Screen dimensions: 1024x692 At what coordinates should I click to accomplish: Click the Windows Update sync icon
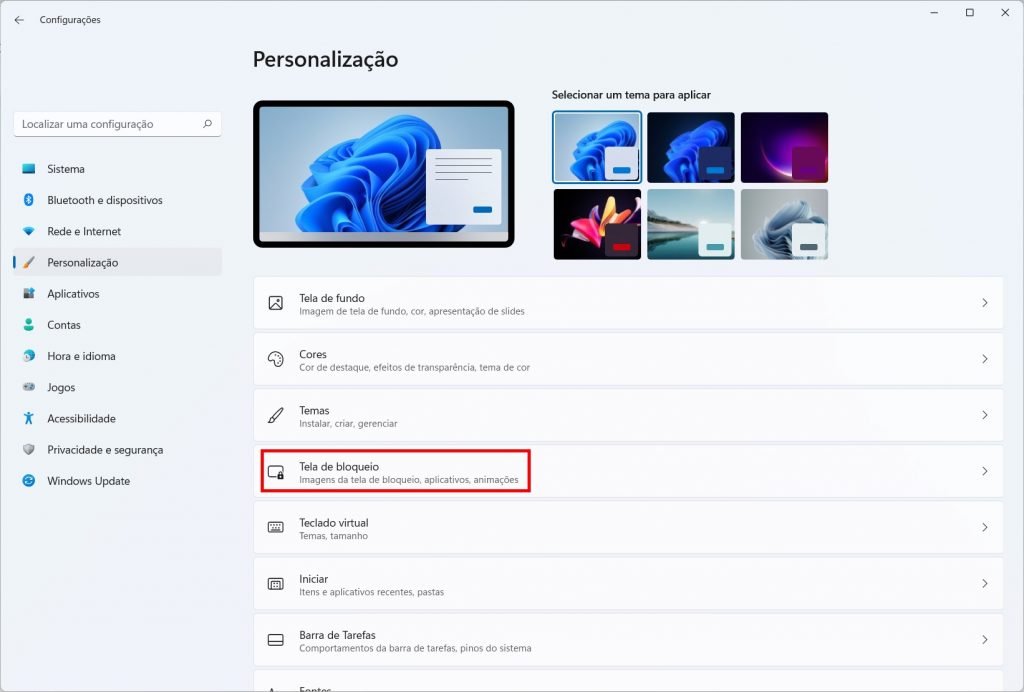[29, 480]
